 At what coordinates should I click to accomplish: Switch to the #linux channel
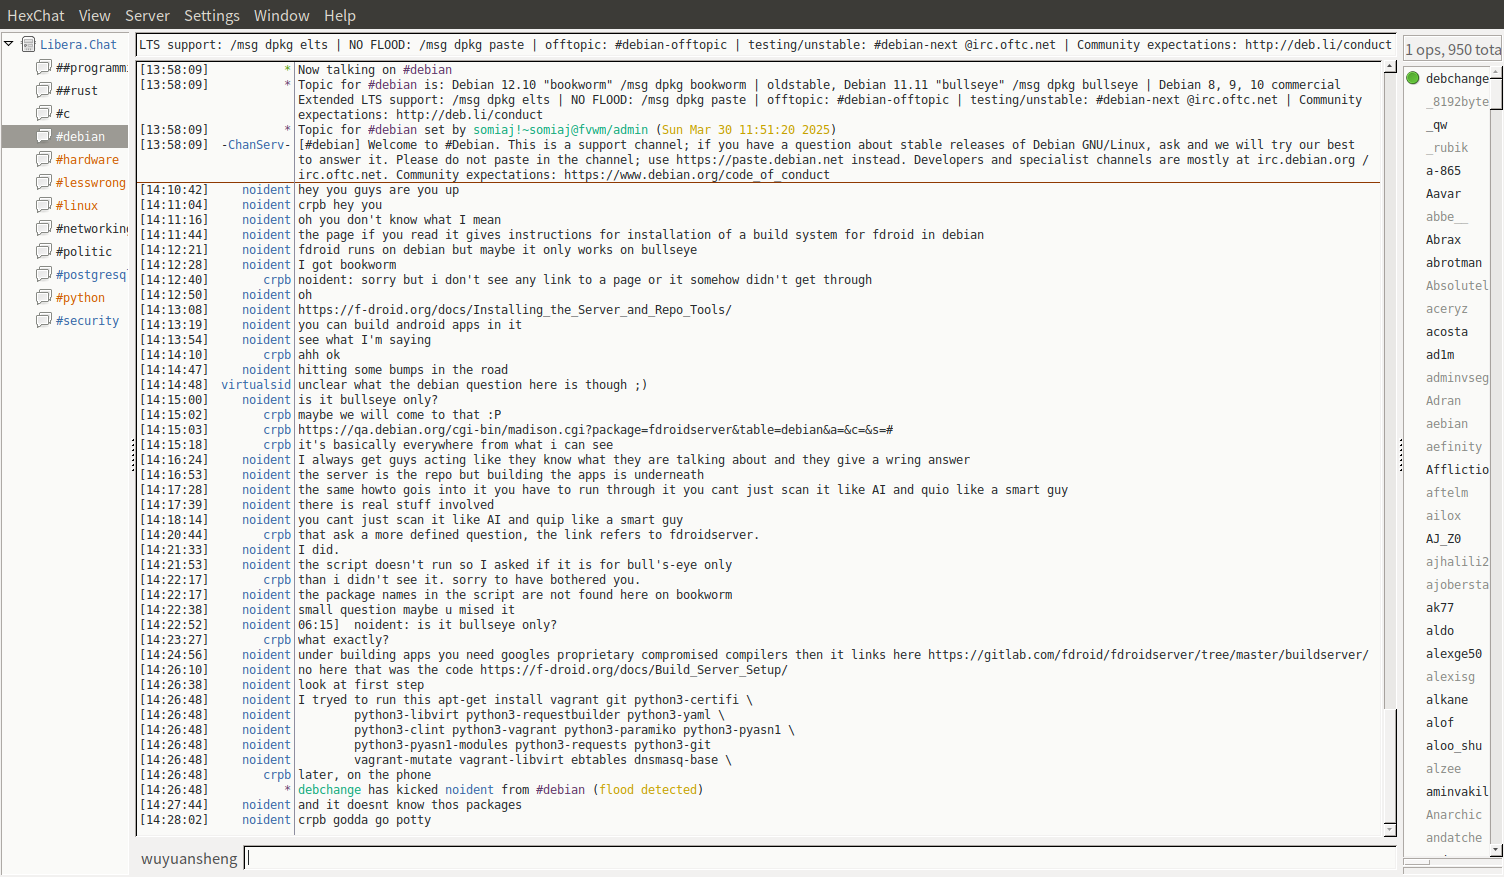click(x=77, y=205)
